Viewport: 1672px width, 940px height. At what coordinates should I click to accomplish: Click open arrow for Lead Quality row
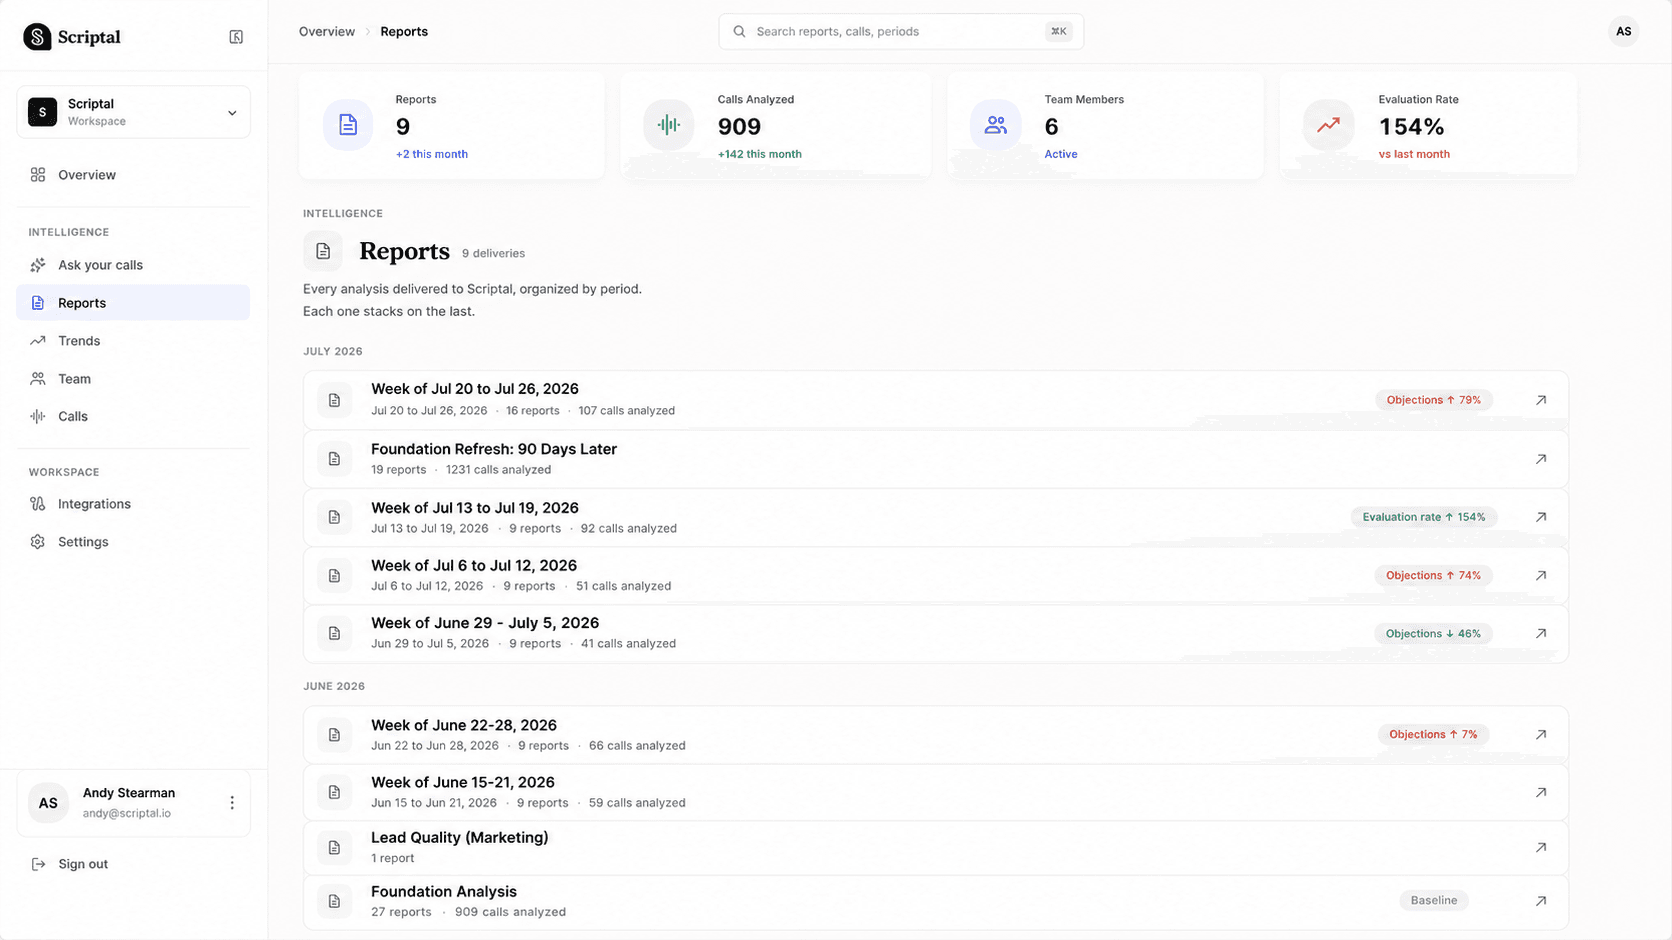point(1541,847)
